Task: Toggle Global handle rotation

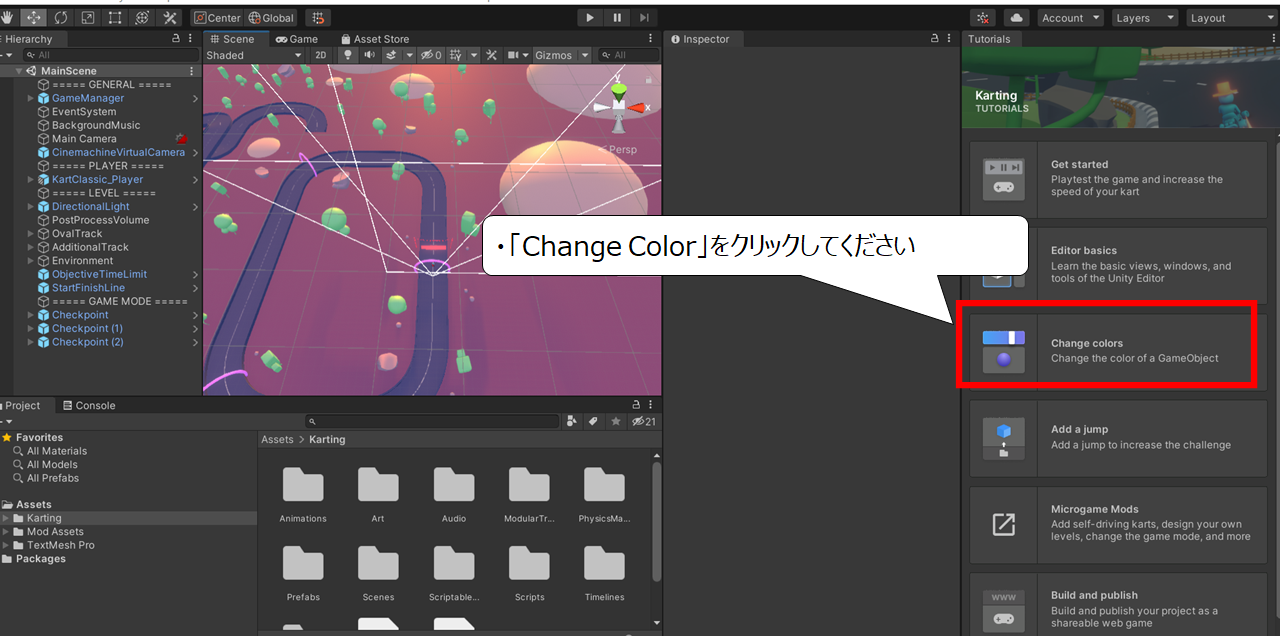Action: point(271,18)
